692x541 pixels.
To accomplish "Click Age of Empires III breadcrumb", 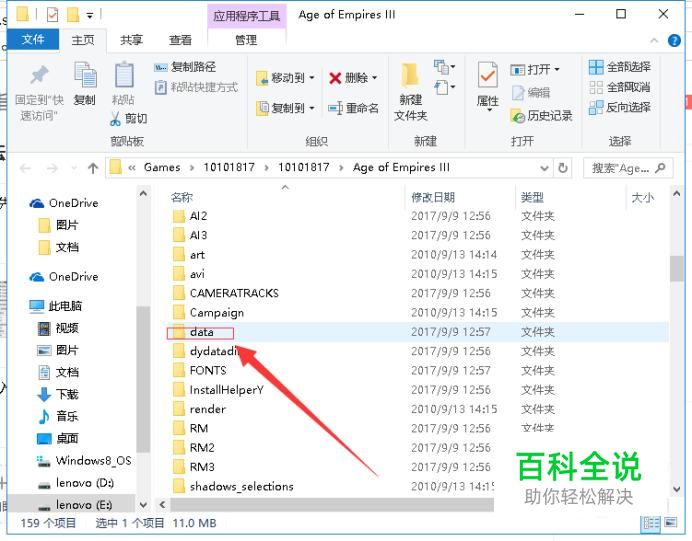I will coord(401,167).
